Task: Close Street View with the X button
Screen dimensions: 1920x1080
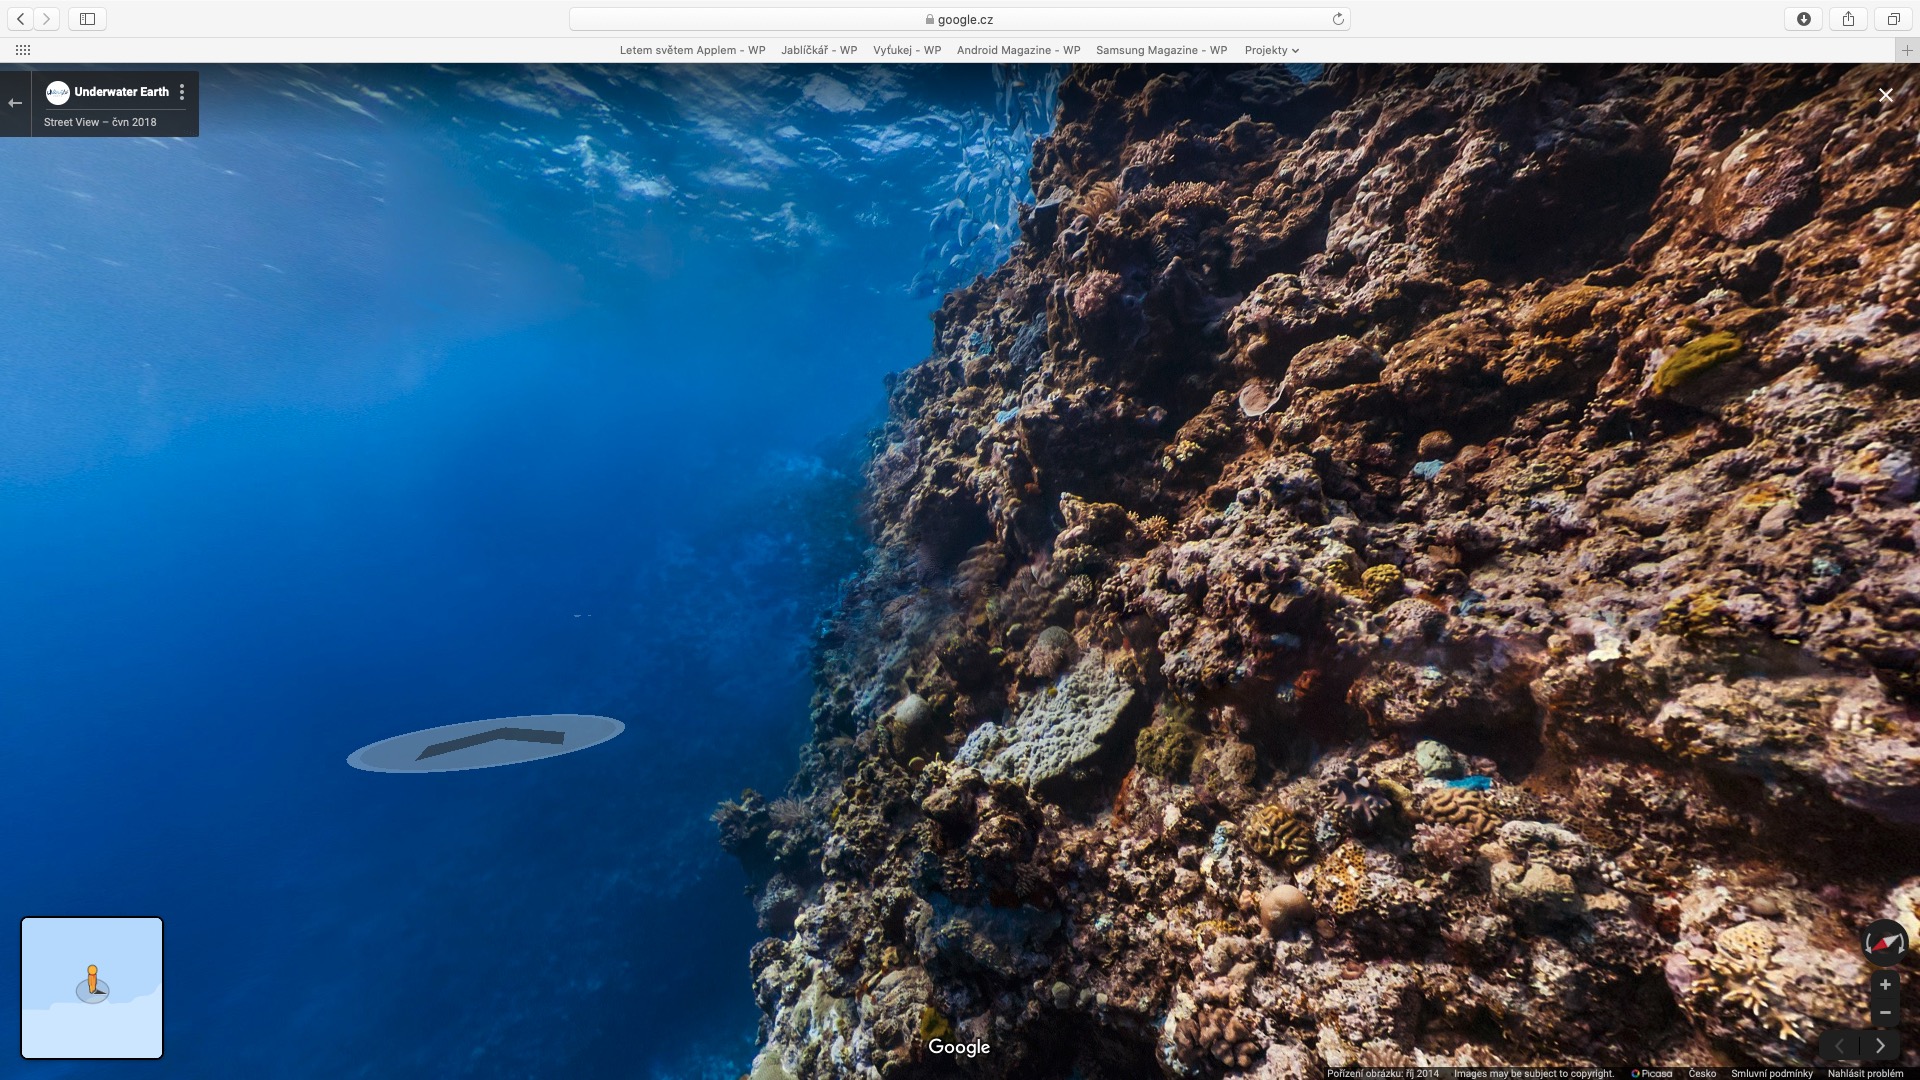Action: [1885, 95]
